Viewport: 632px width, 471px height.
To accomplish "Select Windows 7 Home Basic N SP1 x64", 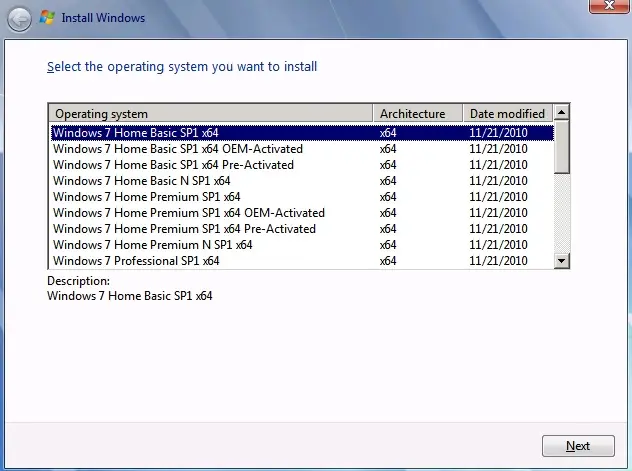I will tap(302, 181).
